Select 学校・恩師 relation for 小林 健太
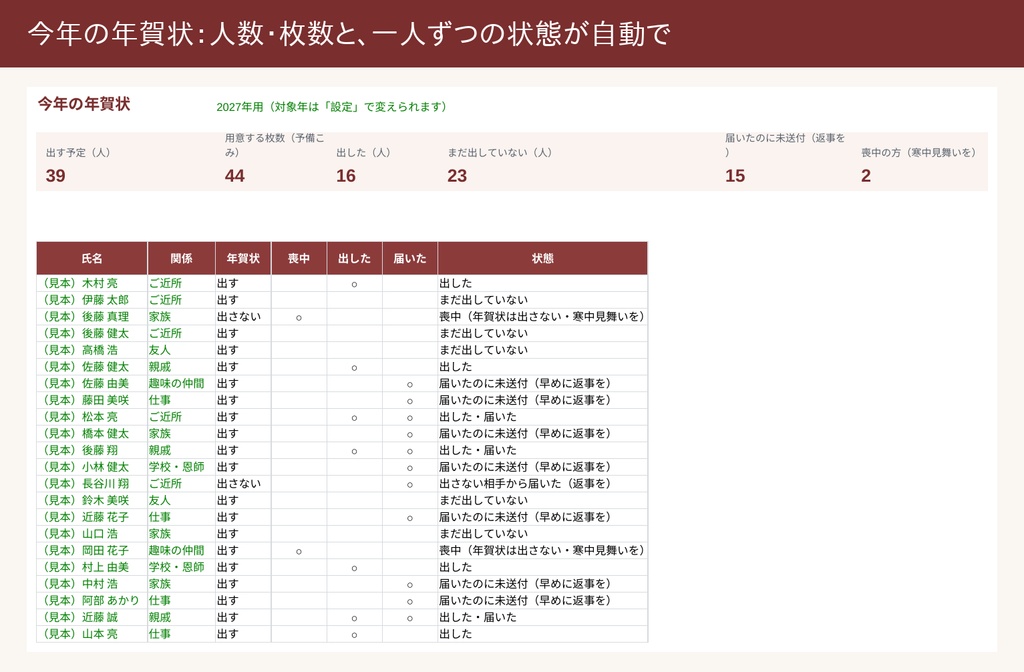Screen dimensions: 1024x672 pos(182,467)
